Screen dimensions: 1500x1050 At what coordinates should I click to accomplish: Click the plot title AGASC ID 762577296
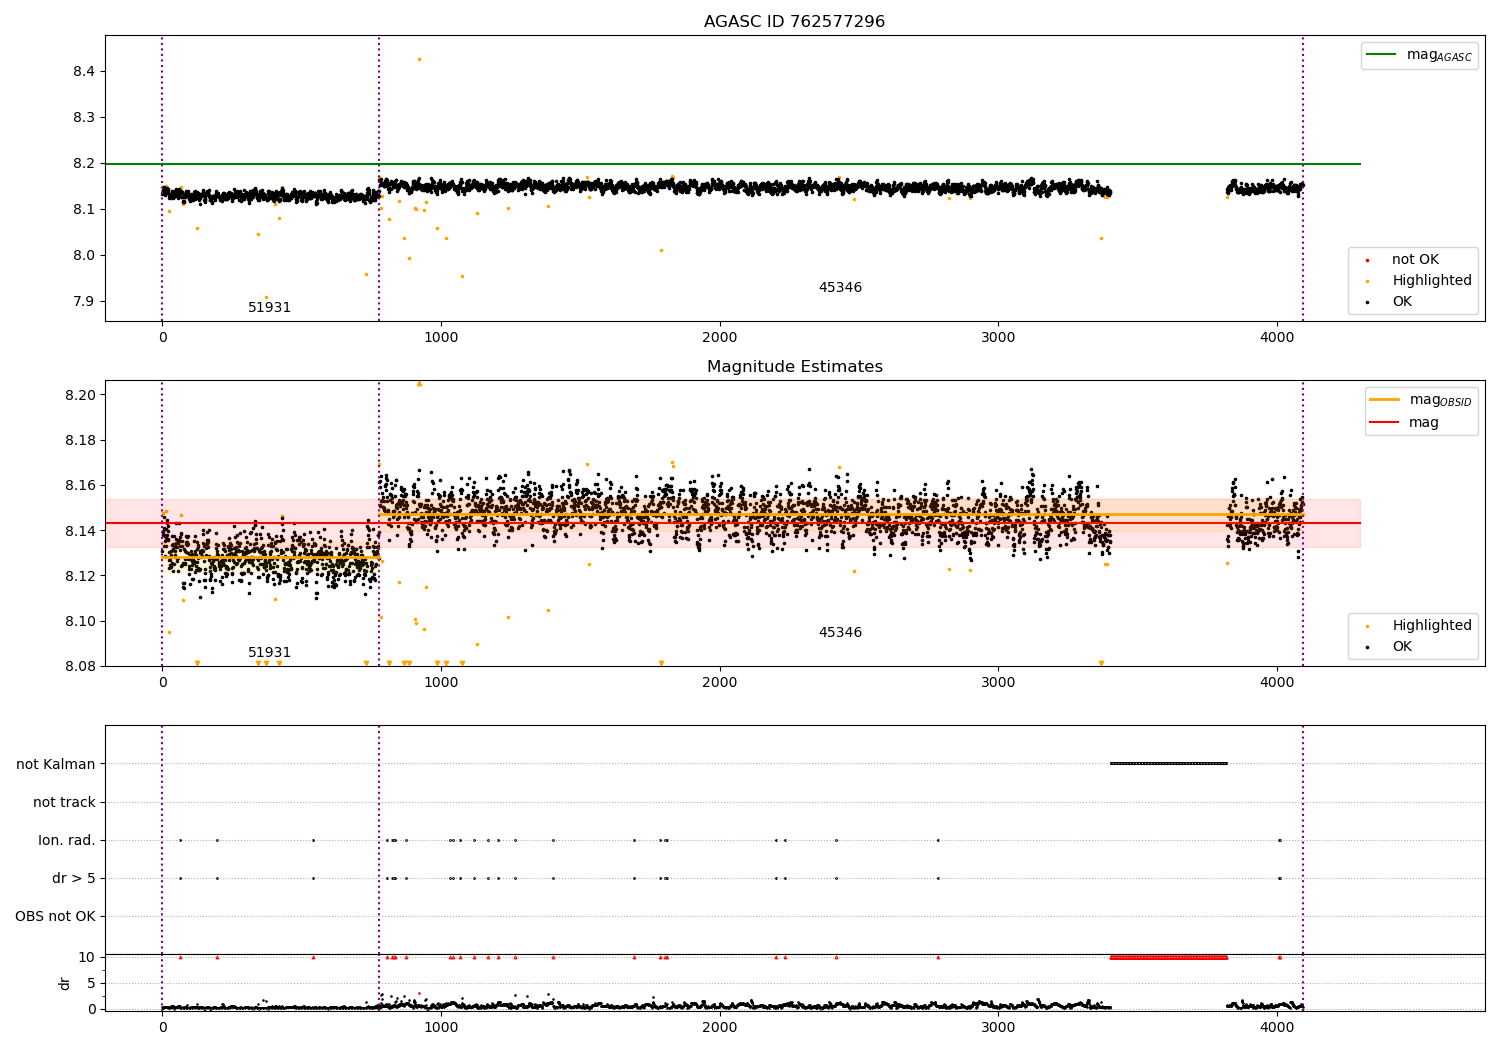click(794, 22)
